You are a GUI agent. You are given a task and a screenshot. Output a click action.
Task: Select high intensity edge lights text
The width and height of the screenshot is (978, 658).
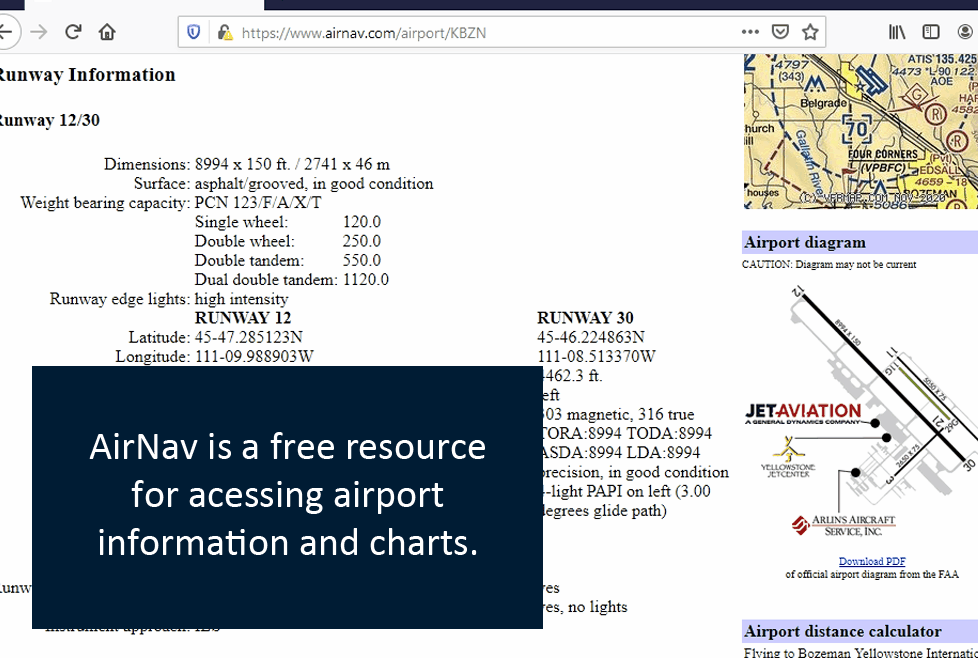tap(241, 299)
